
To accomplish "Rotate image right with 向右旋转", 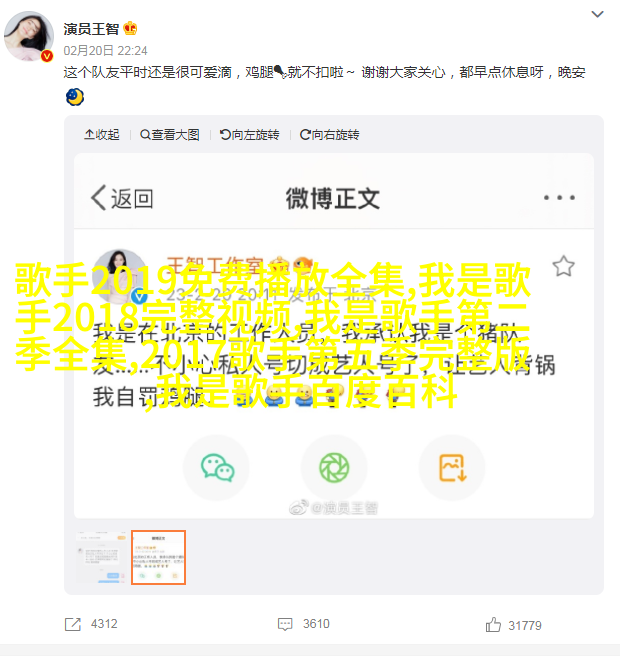I will [x=329, y=135].
